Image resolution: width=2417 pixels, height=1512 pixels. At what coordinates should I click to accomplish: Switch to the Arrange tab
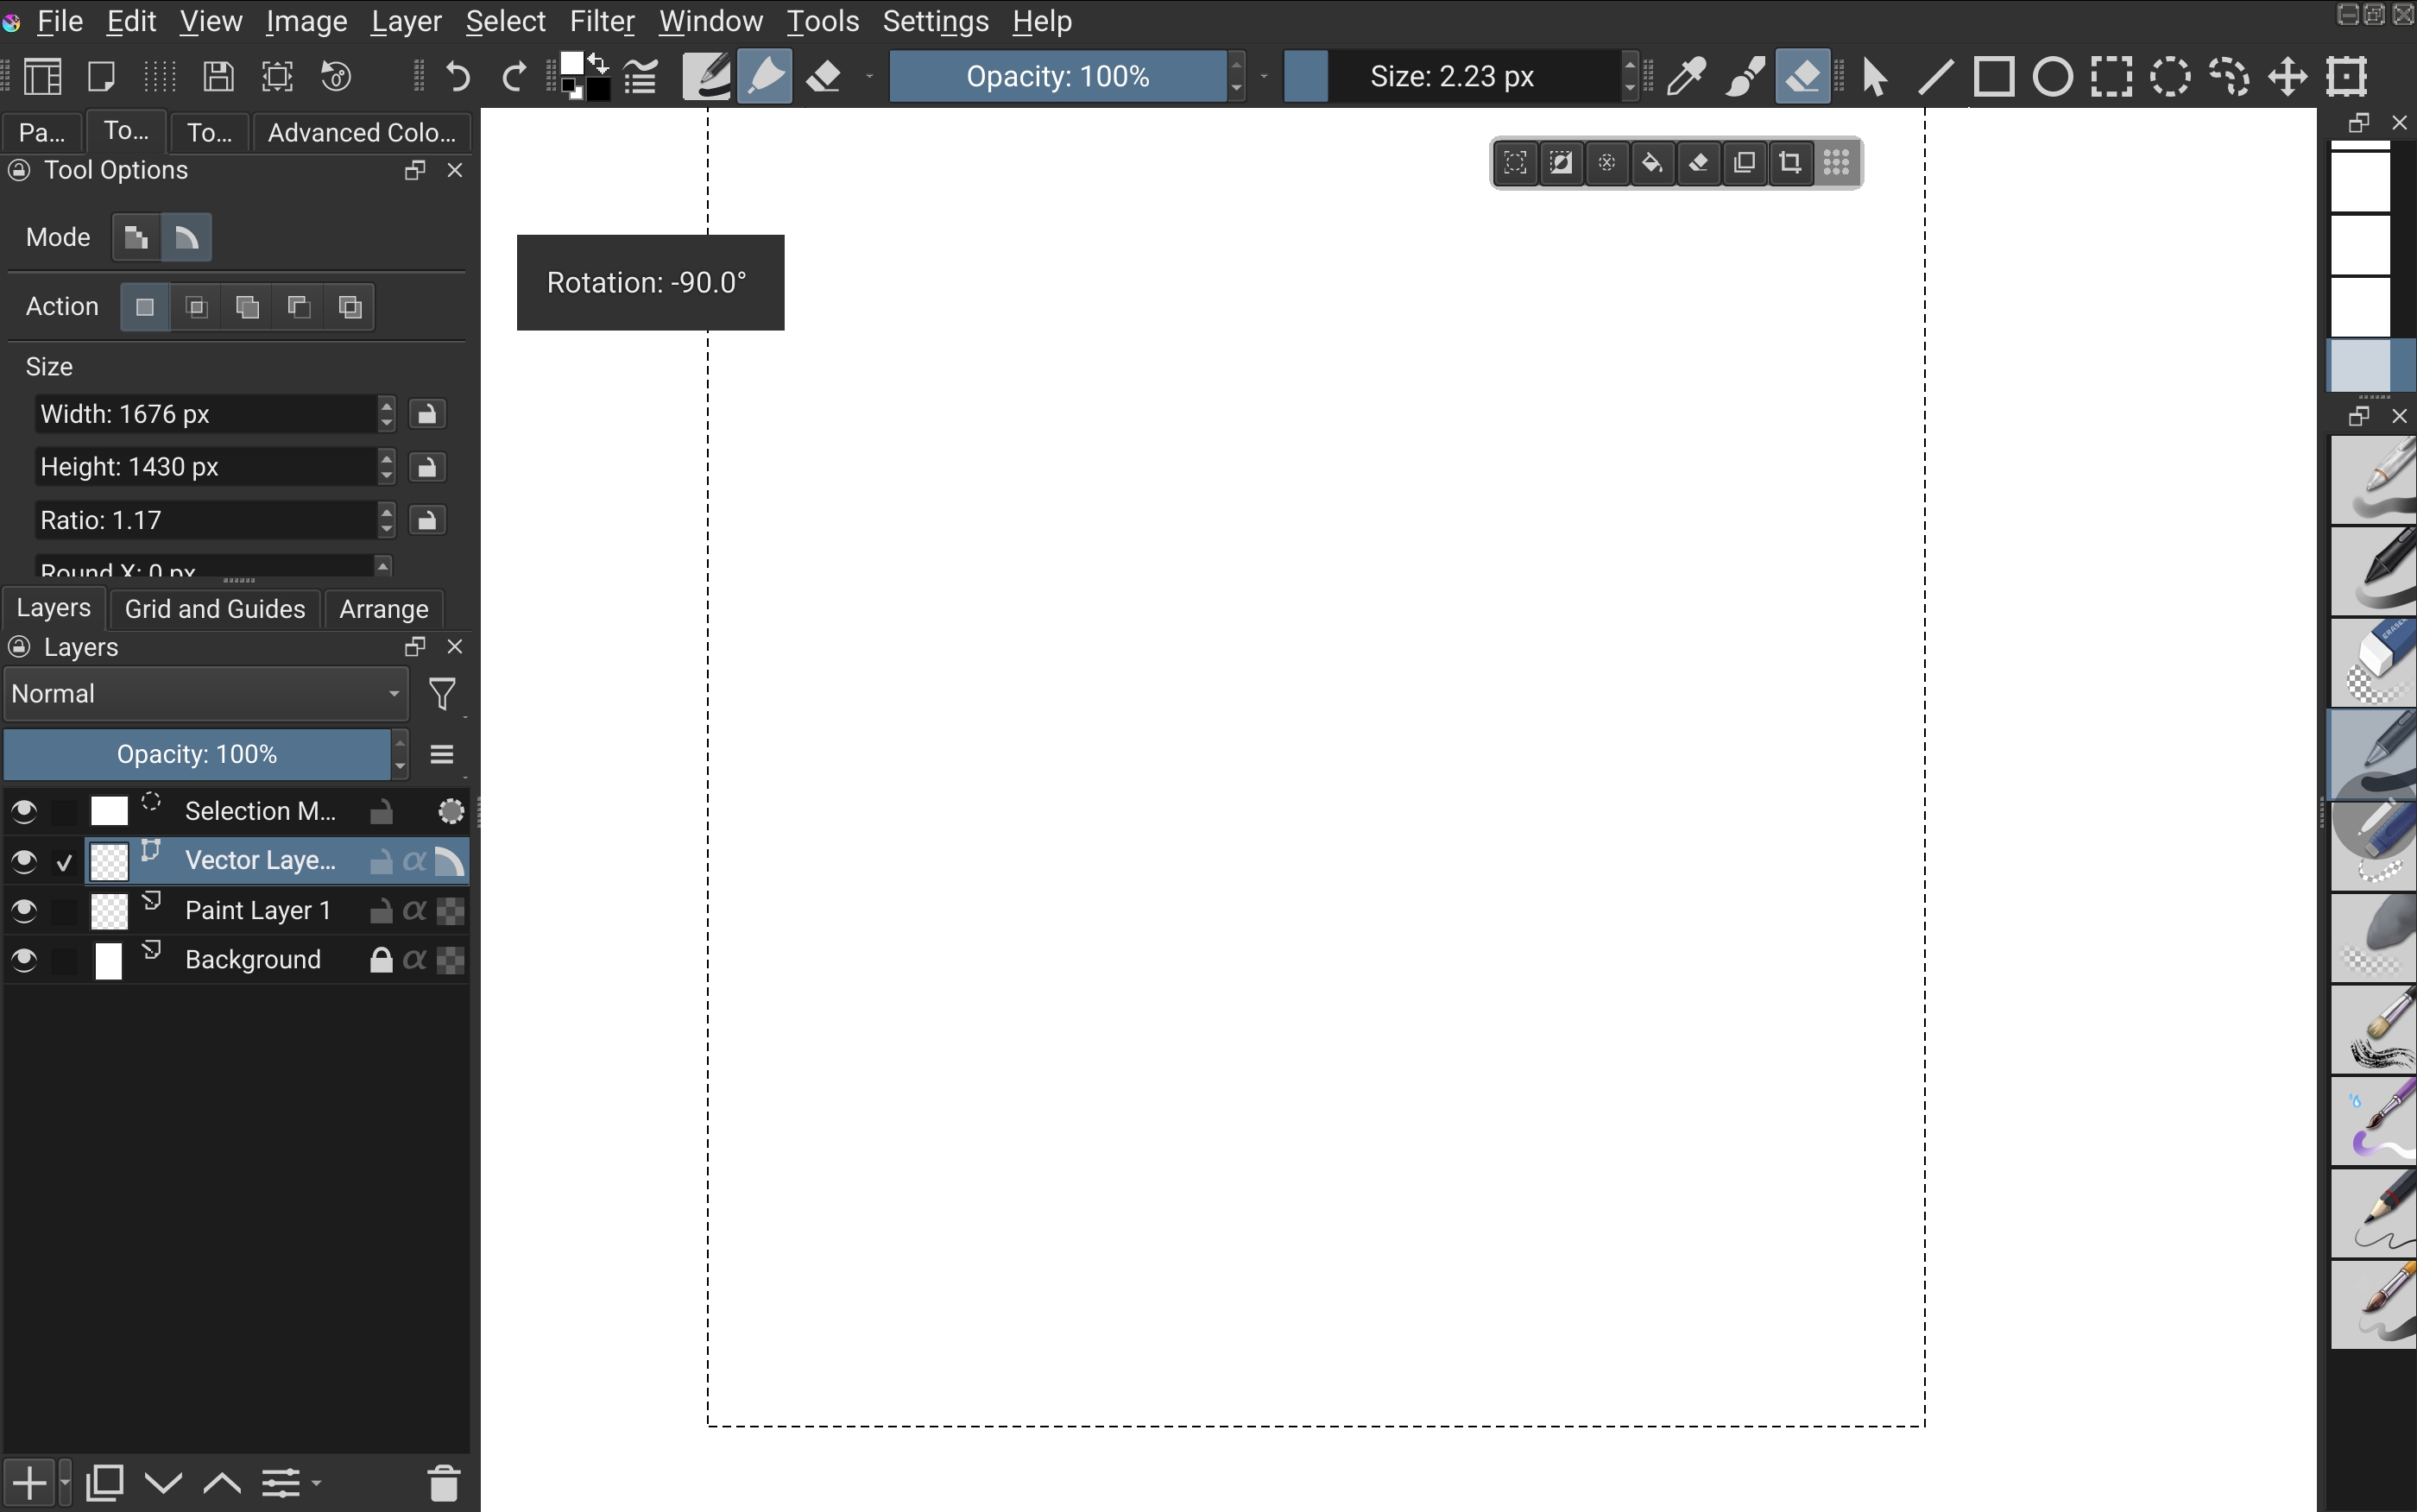(384, 609)
